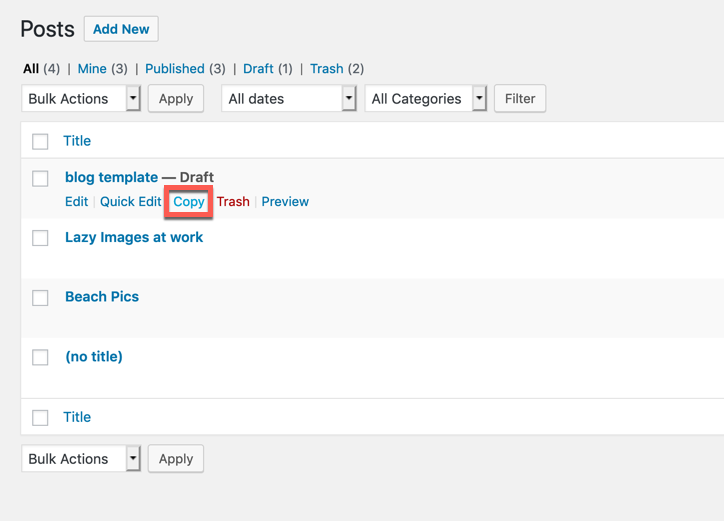Open Quick Edit for blog template
Viewport: 724px width, 521px height.
pos(130,201)
